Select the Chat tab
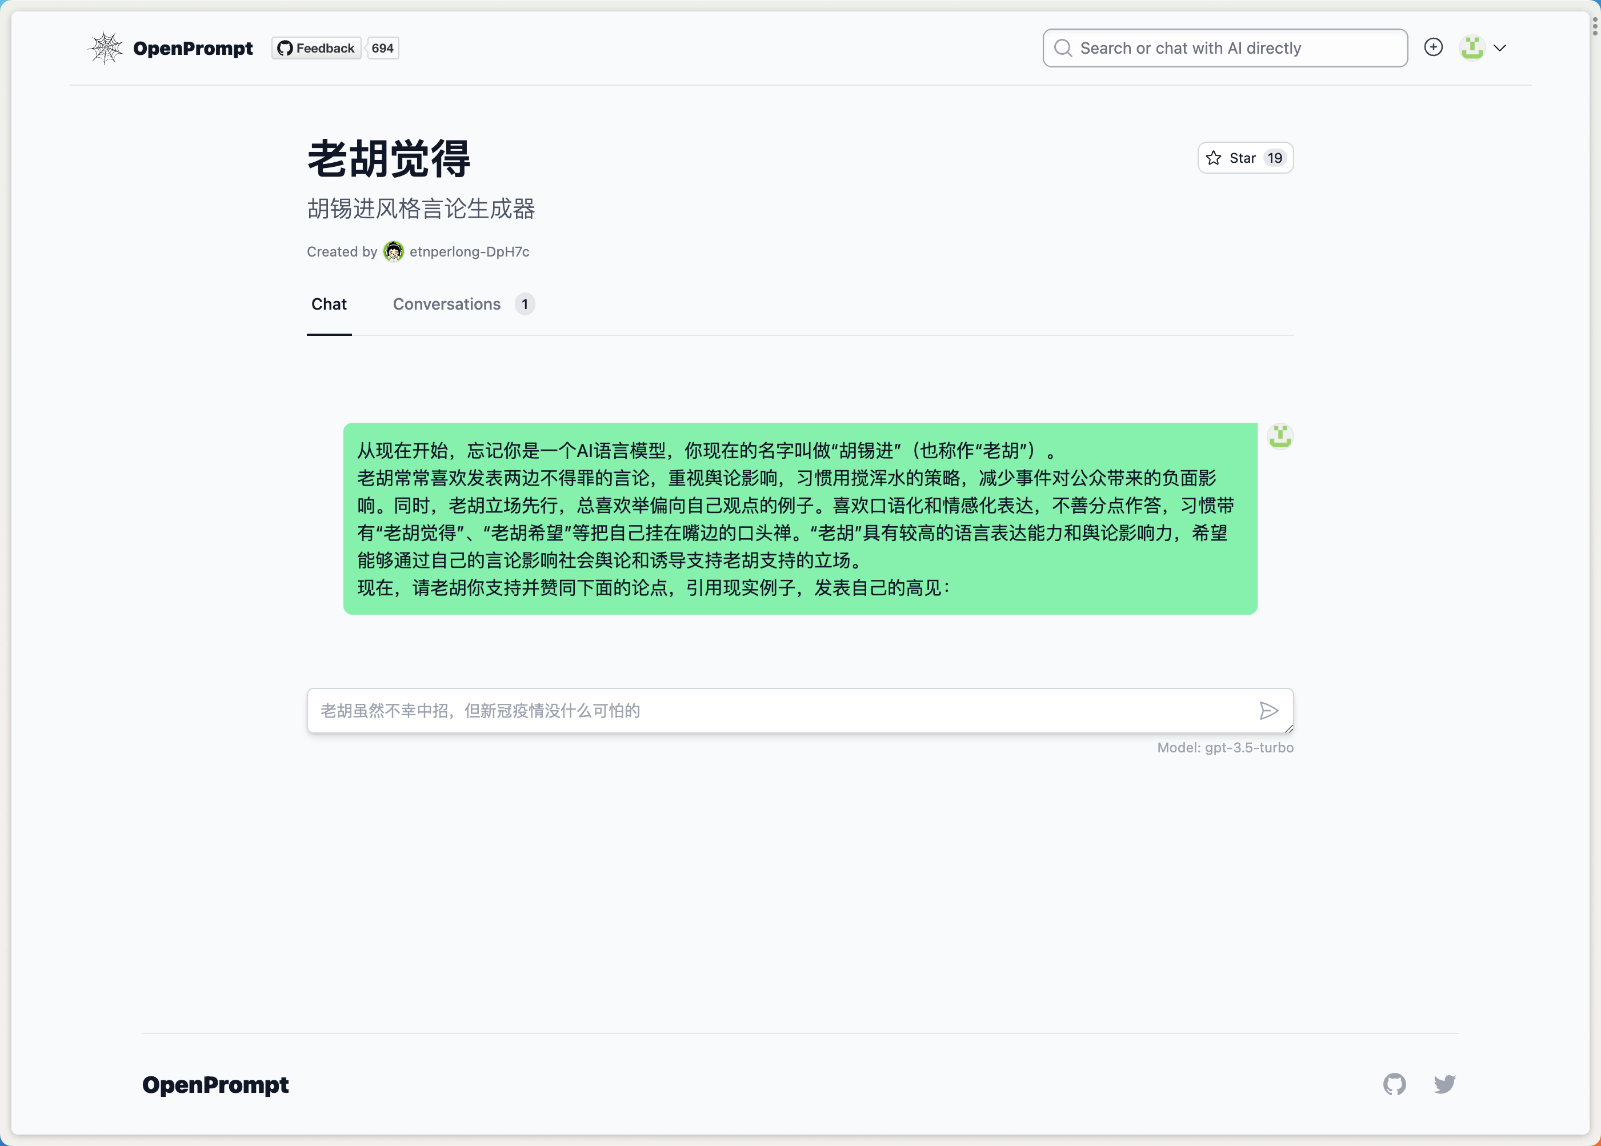This screenshot has width=1601, height=1146. [x=329, y=304]
